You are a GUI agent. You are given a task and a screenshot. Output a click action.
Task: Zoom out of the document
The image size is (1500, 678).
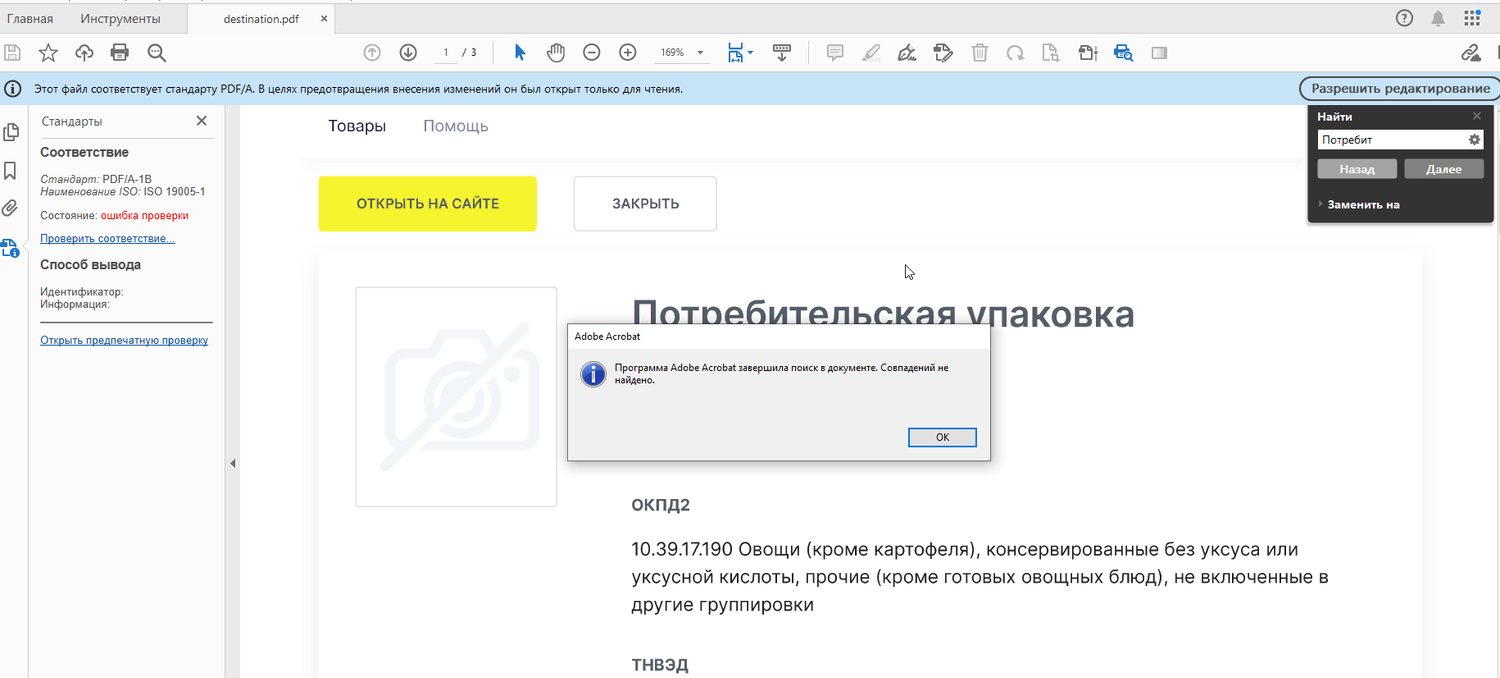(591, 52)
